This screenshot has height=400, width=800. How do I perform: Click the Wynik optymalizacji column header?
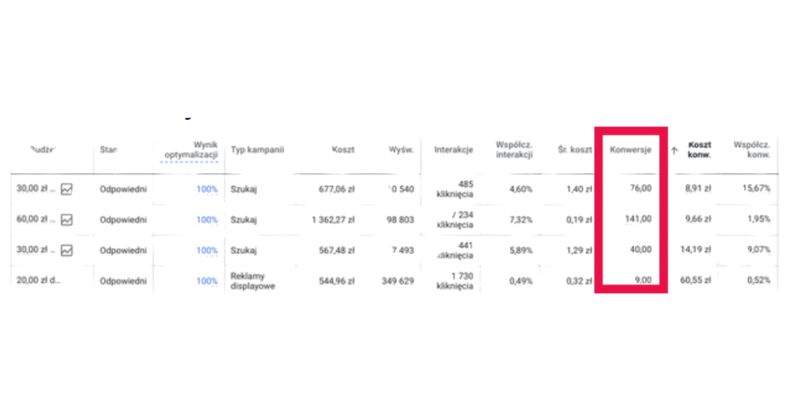point(191,151)
